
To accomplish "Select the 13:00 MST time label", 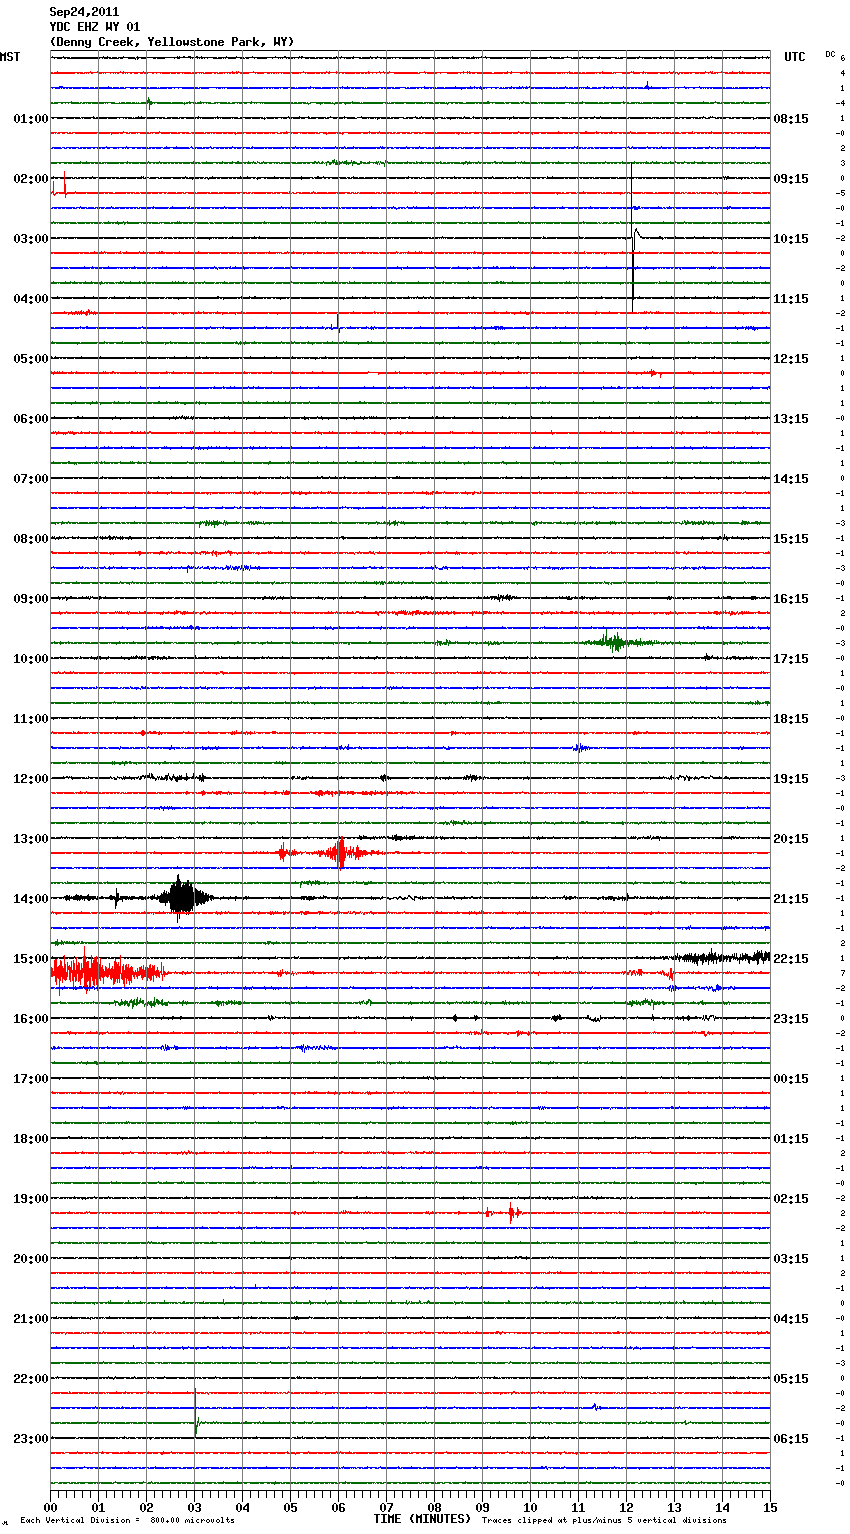I will [30, 839].
